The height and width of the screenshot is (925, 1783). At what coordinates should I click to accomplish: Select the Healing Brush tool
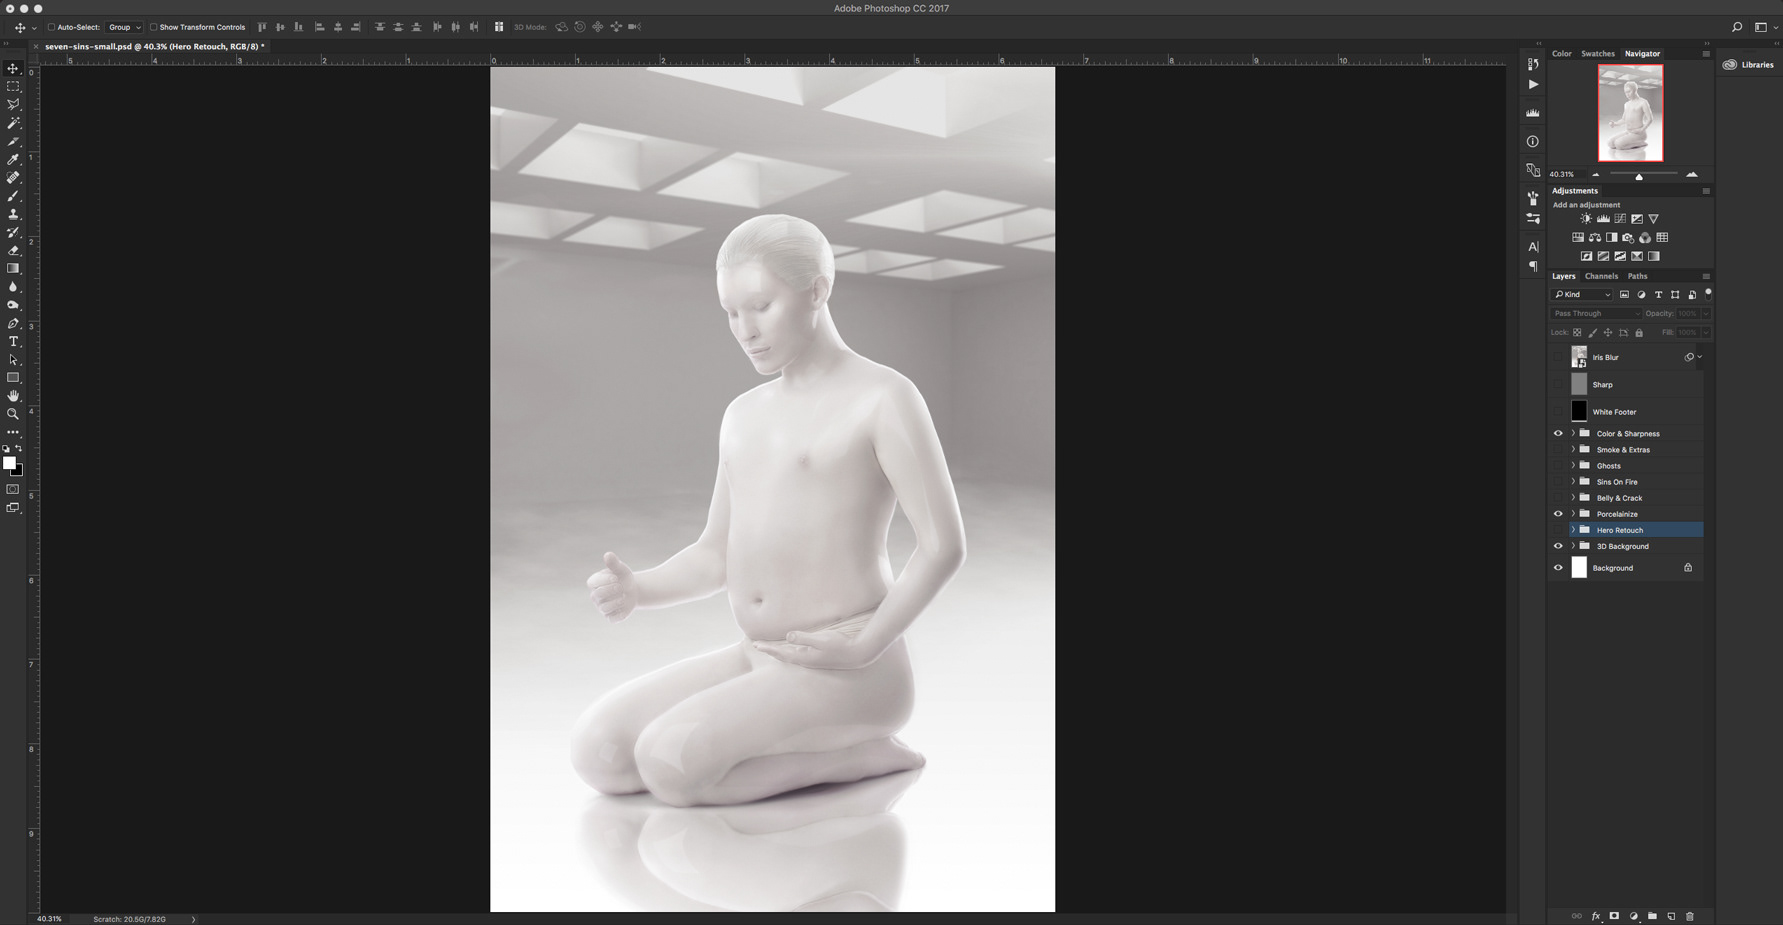pos(13,178)
